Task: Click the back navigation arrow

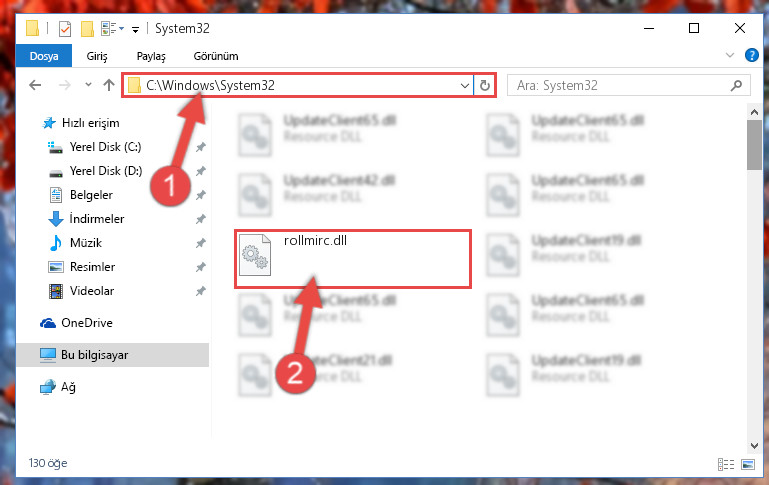Action: (x=35, y=85)
